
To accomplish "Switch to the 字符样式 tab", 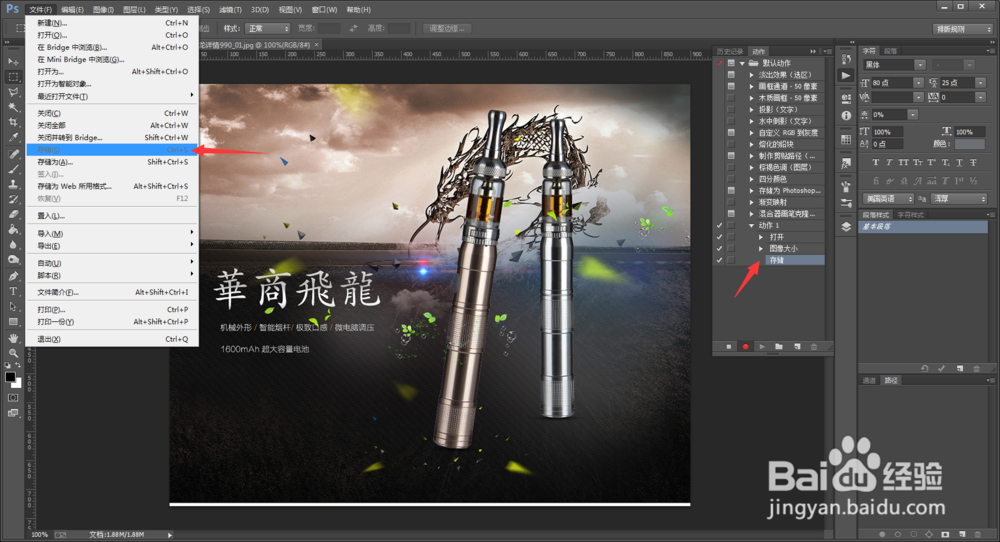I will (910, 215).
